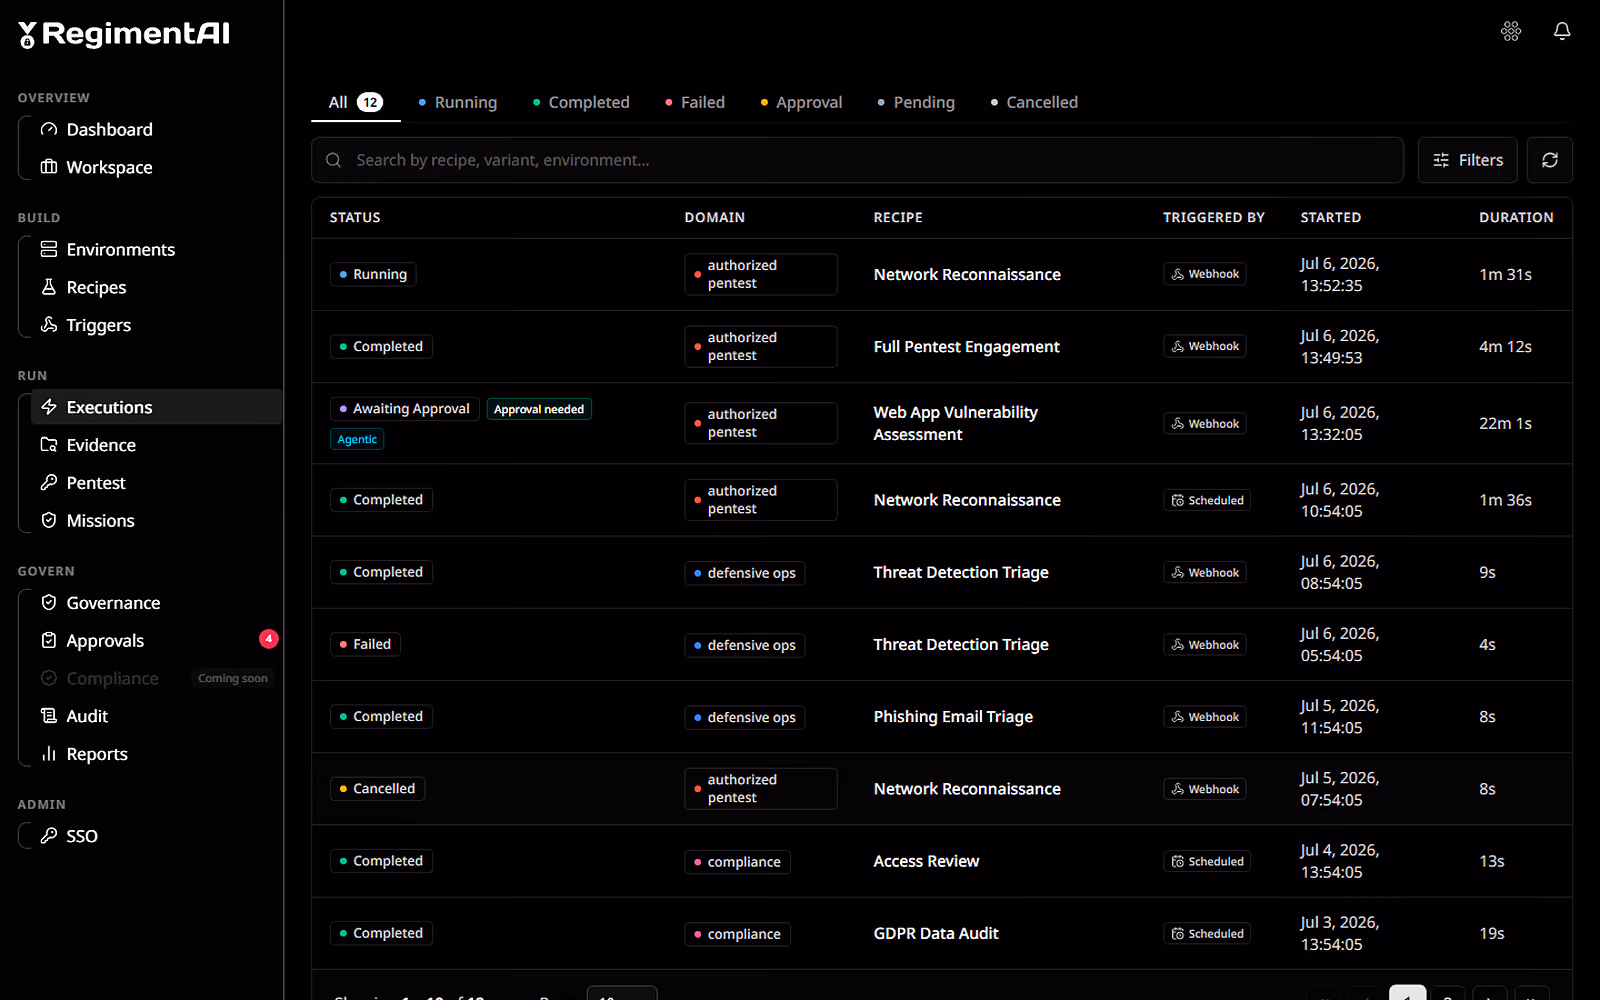Open SSO settings via the key icon
1600x1000 pixels.
click(x=48, y=836)
